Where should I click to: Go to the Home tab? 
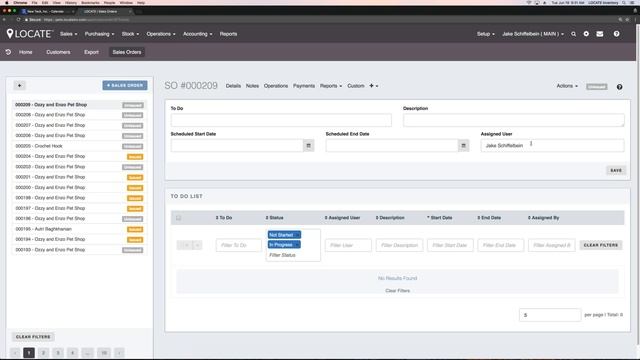[x=25, y=52]
